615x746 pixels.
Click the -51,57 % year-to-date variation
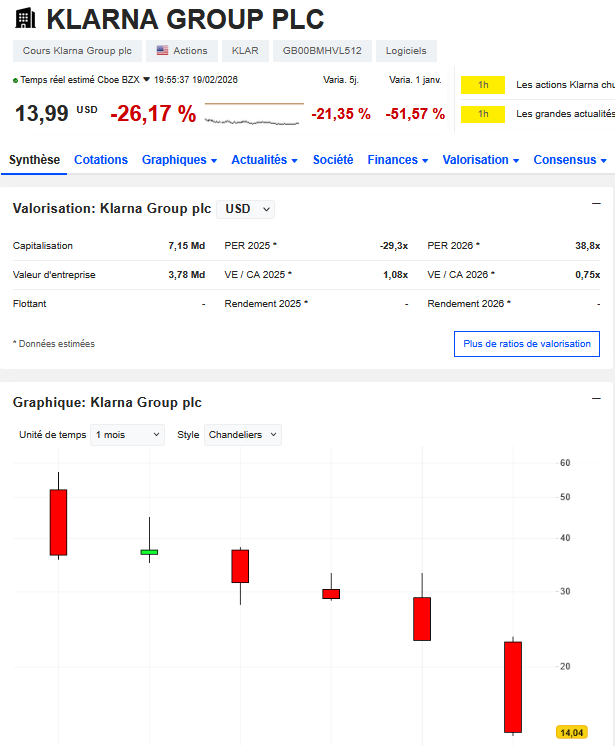[x=415, y=114]
